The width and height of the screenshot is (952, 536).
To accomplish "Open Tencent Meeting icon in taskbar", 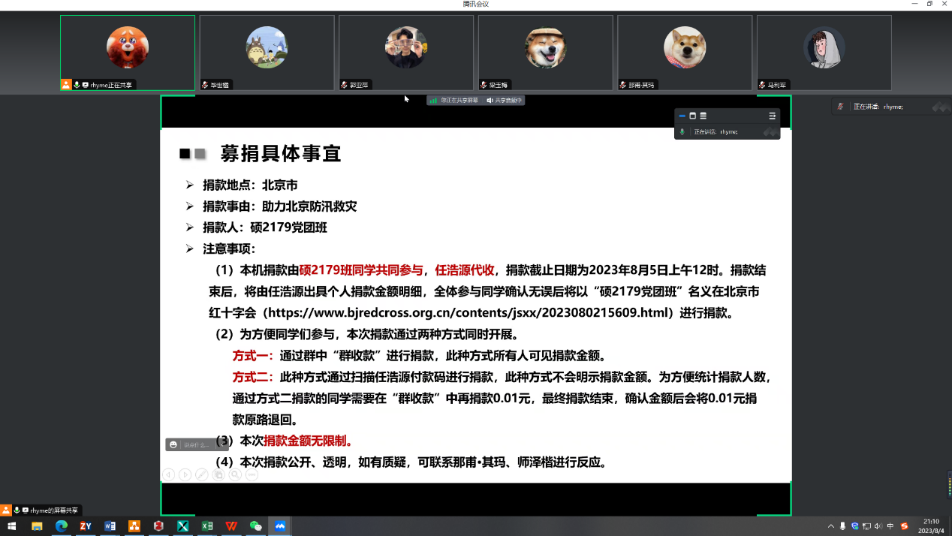I will pos(281,526).
